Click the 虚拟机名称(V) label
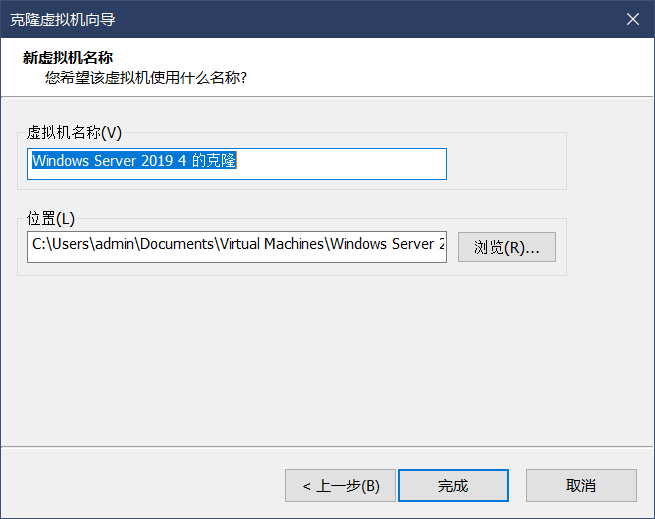This screenshot has height=519, width=655. [x=74, y=132]
